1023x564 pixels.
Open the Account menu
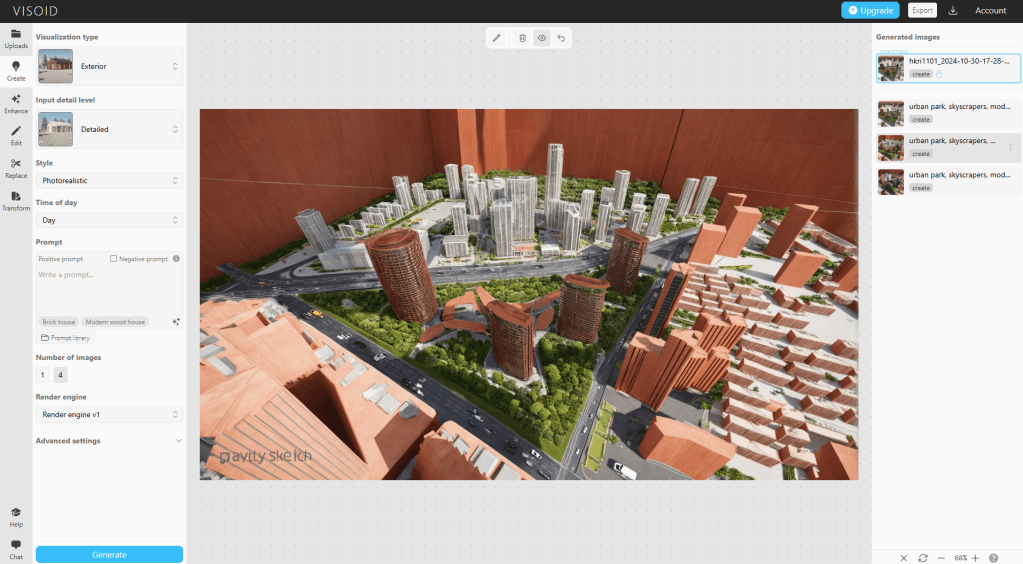click(990, 11)
